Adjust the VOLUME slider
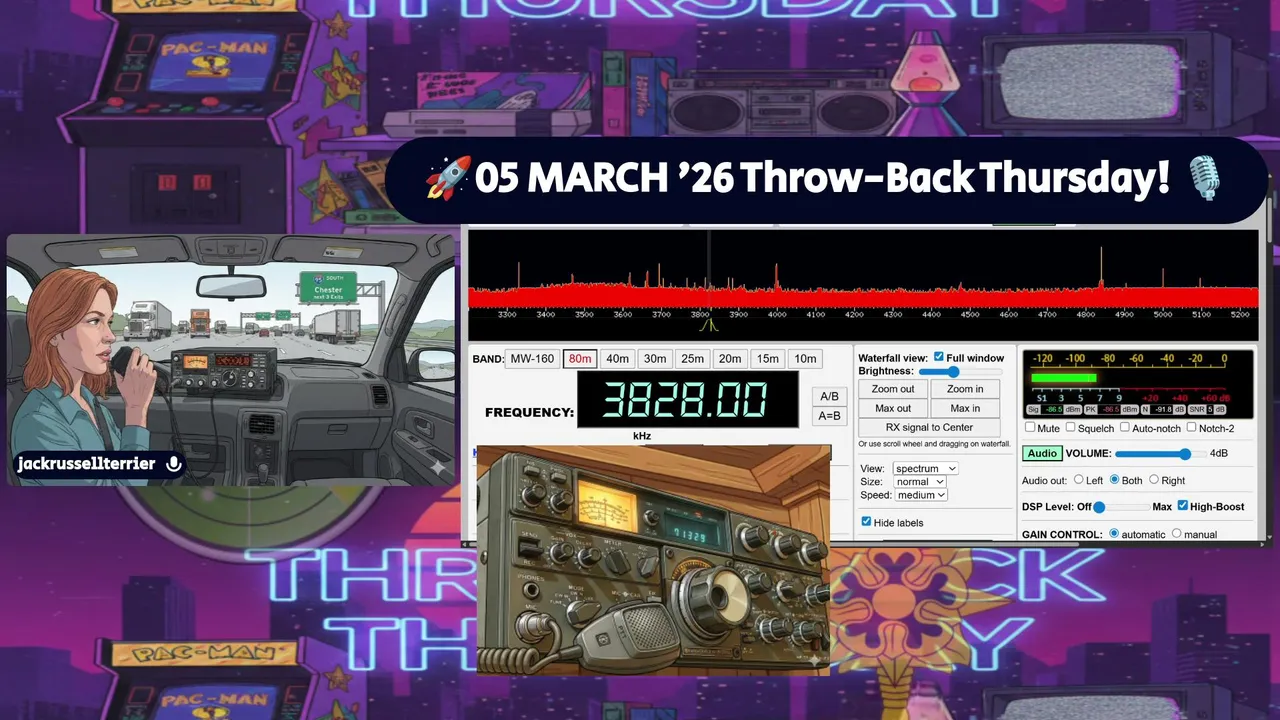Viewport: 1280px width, 720px height. 1160,454
